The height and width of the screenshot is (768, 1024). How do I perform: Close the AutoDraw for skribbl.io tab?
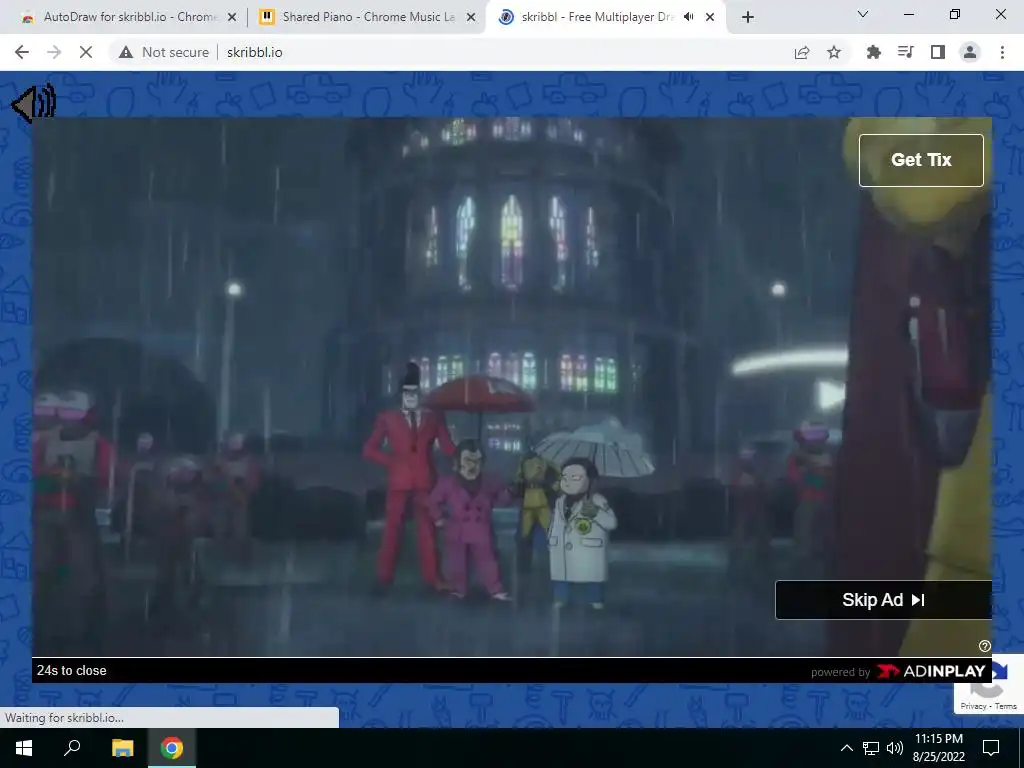click(231, 18)
